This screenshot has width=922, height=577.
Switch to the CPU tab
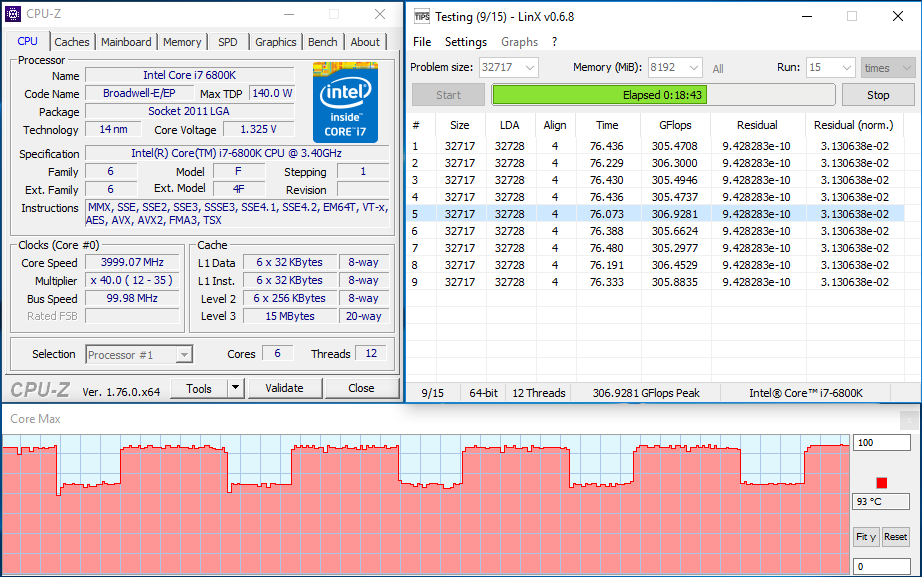coord(27,41)
